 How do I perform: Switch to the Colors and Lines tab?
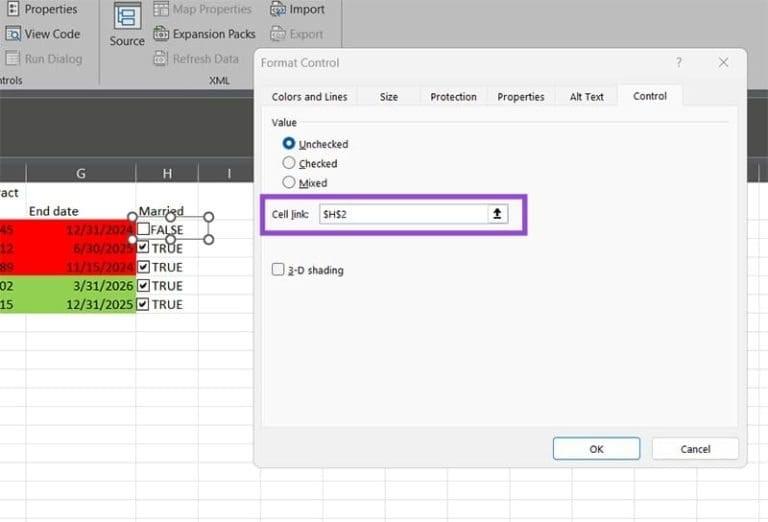(310, 97)
